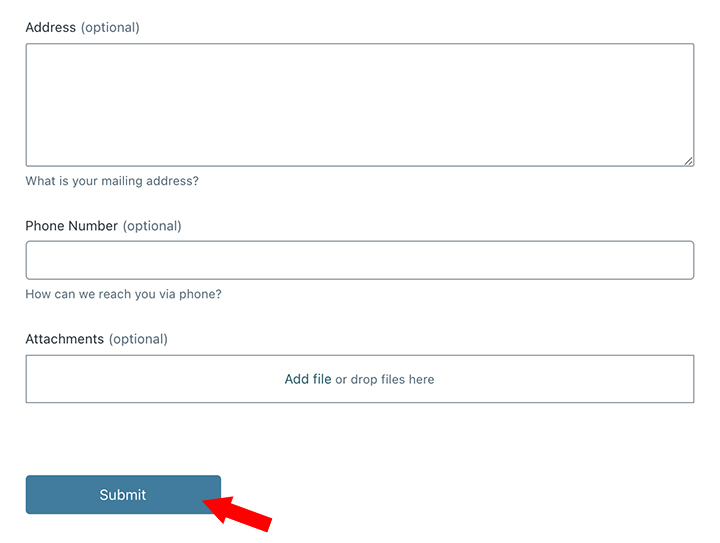
Task: Click the Submit button
Action: (x=123, y=495)
